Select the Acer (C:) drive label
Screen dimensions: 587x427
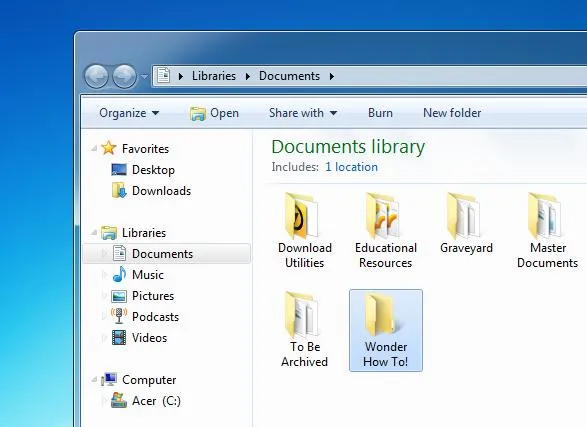coord(156,401)
